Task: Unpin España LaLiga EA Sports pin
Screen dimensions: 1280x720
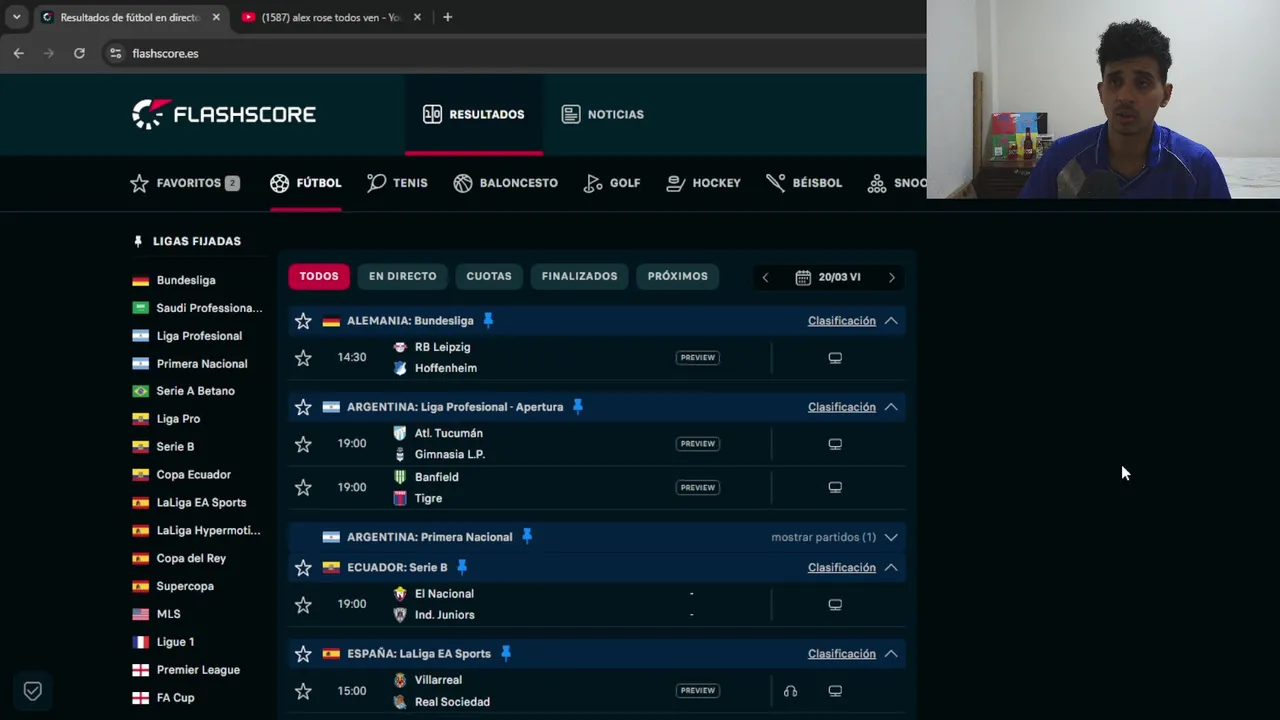Action: click(x=506, y=653)
